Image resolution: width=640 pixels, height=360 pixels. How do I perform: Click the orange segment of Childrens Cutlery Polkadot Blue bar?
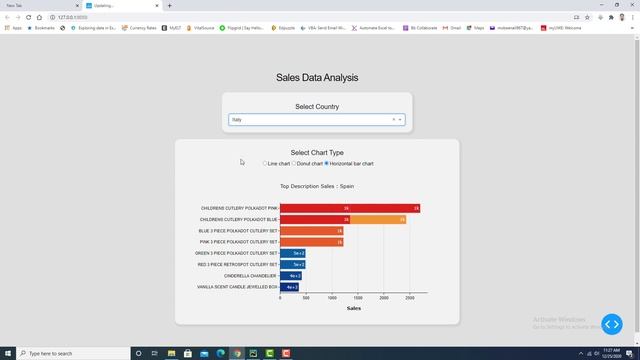click(378, 220)
